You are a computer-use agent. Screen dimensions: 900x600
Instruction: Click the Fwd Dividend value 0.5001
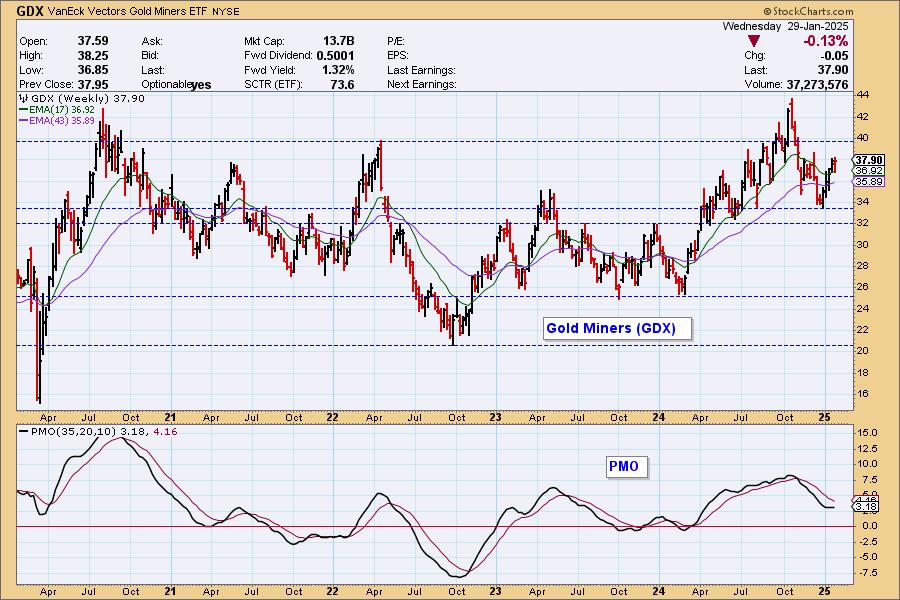[x=335, y=55]
